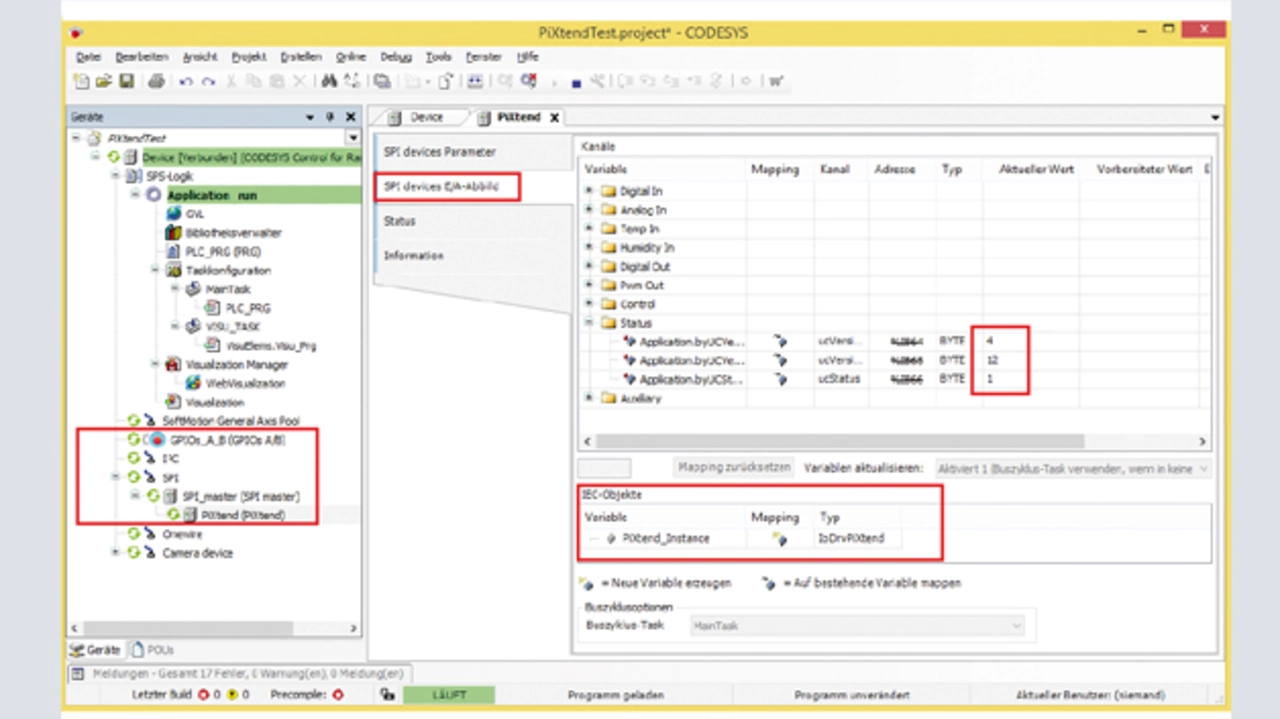Click the Logout toolbar icon with red X

tap(529, 82)
